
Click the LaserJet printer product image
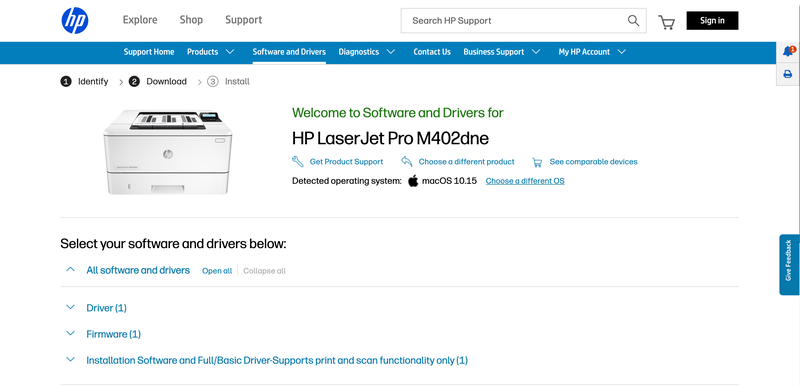click(x=168, y=151)
